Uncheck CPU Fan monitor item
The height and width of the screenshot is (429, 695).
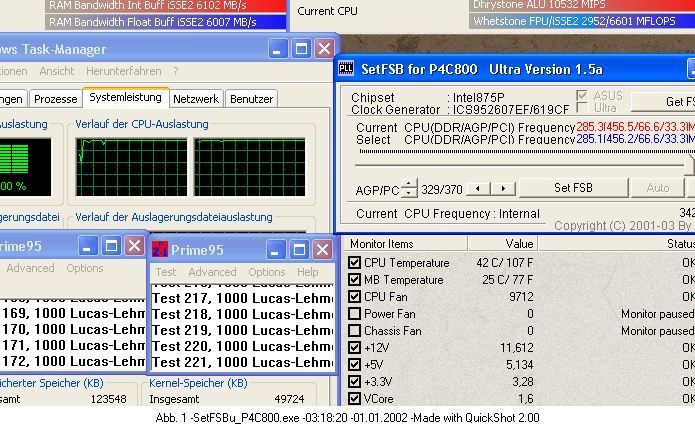354,296
